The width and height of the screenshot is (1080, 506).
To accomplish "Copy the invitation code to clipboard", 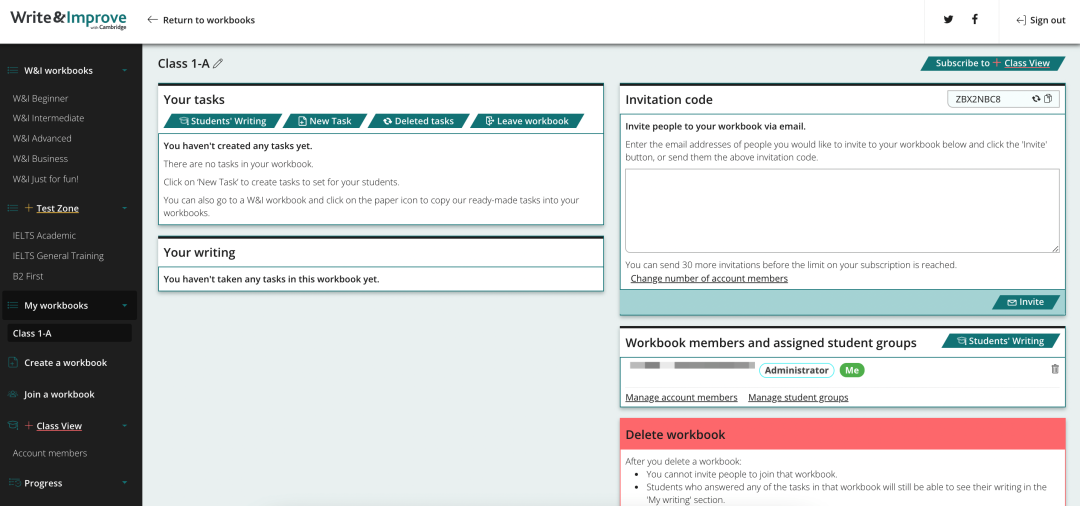I will pos(1048,99).
